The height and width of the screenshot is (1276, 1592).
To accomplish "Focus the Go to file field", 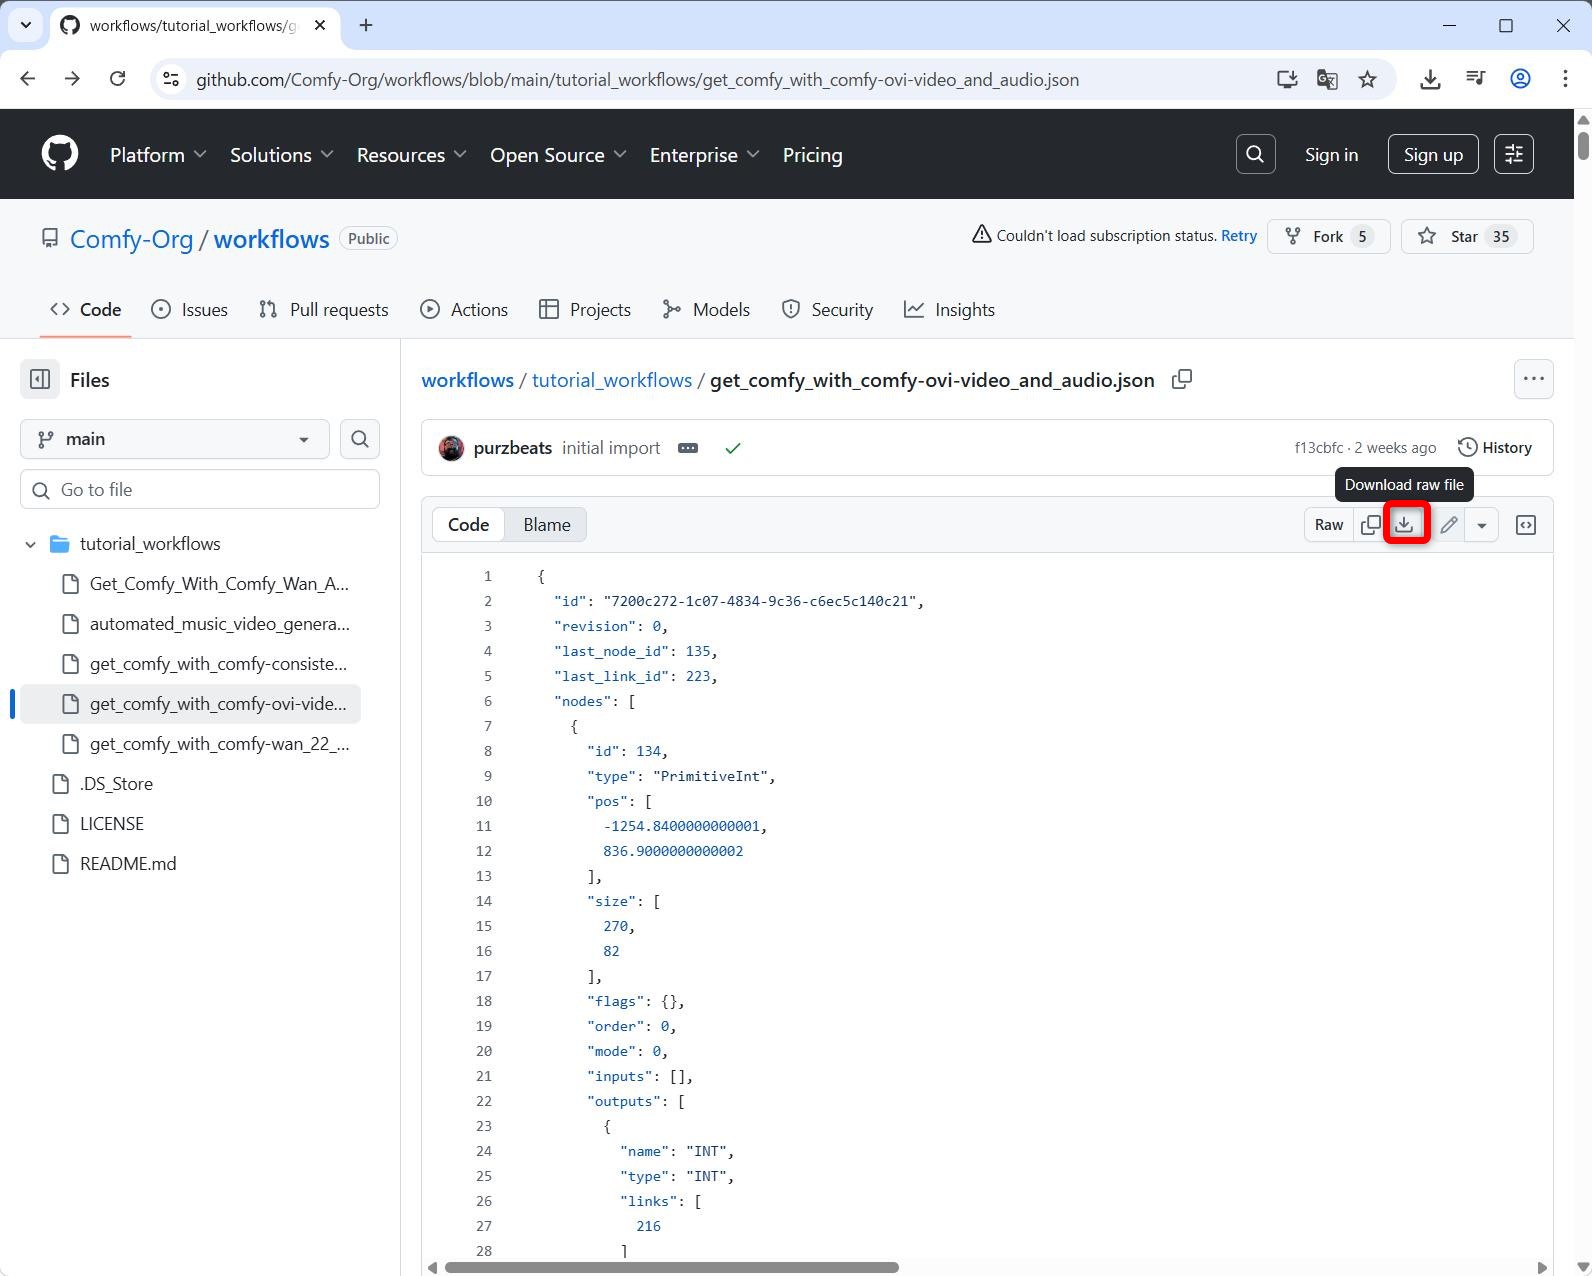I will coord(200,490).
